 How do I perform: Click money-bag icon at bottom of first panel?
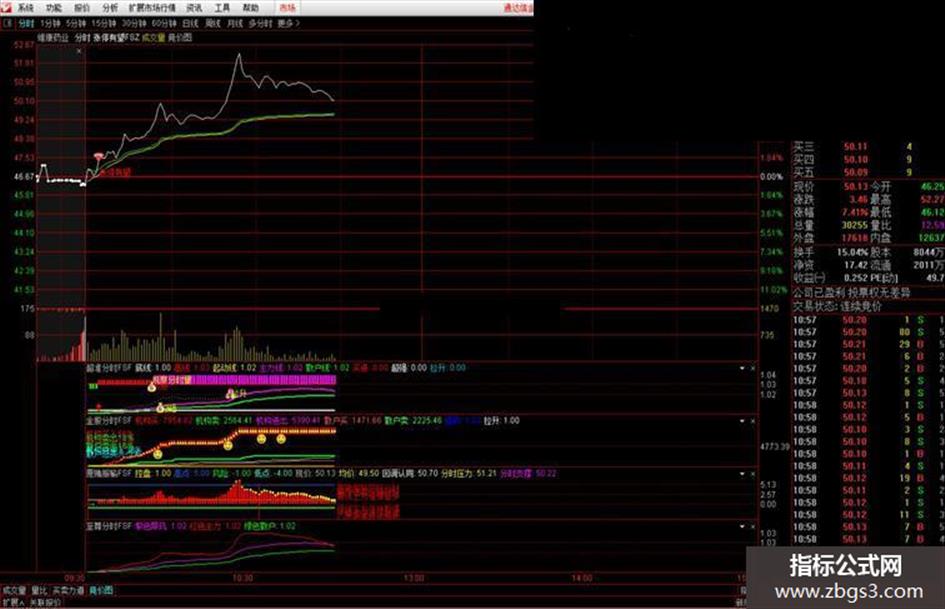(x=160, y=408)
